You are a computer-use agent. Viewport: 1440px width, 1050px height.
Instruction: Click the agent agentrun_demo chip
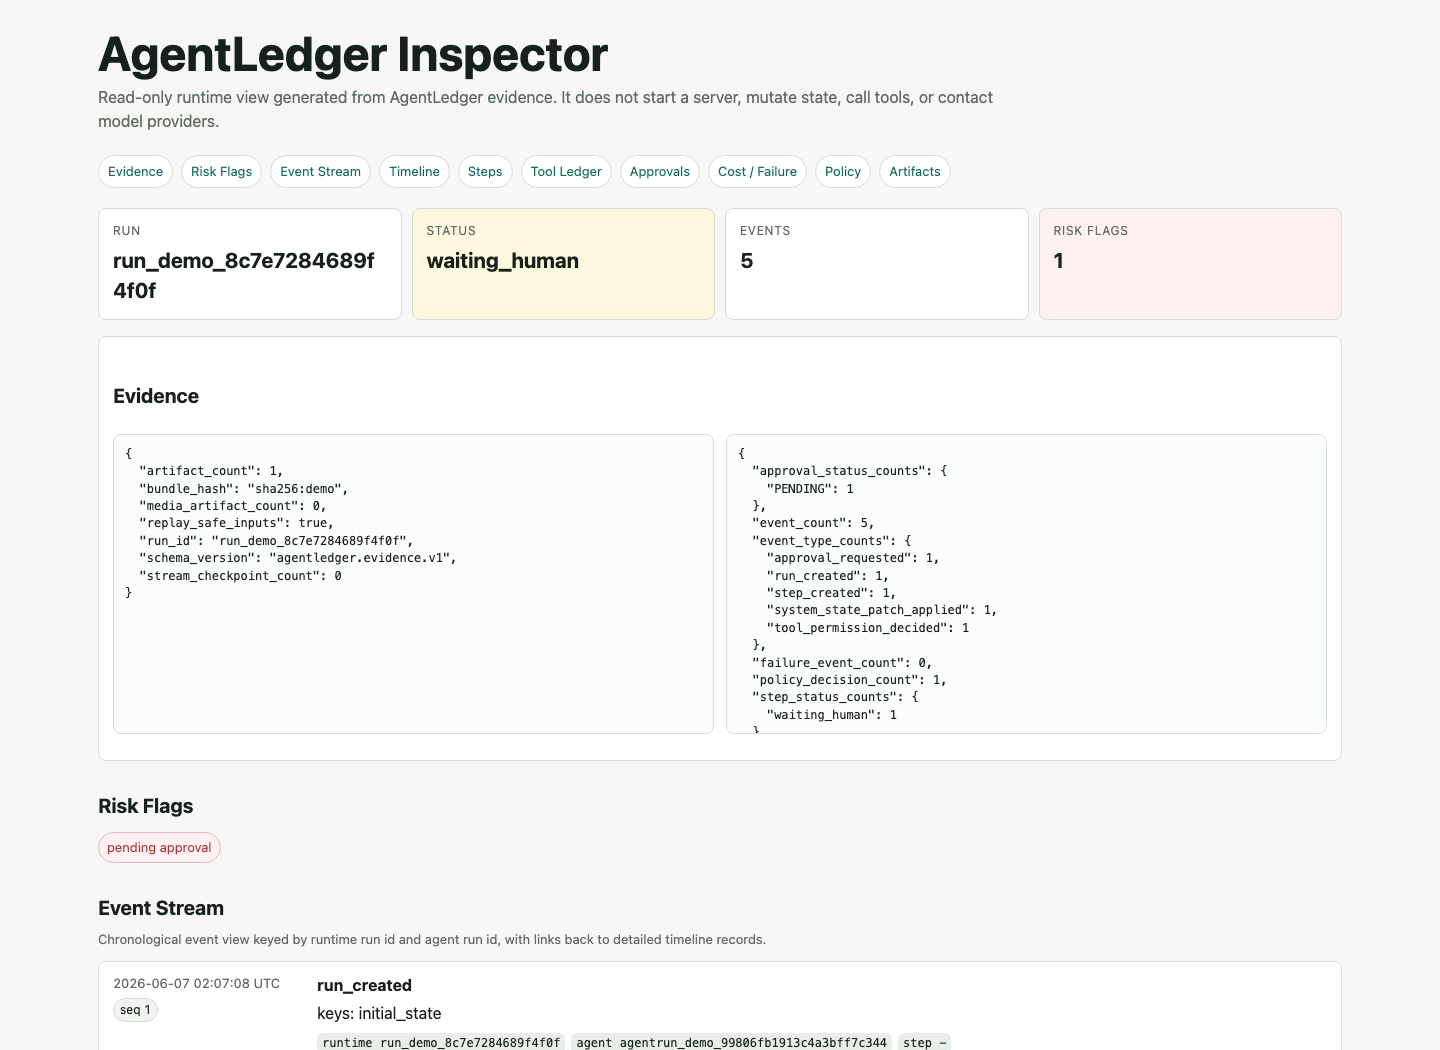point(732,1042)
